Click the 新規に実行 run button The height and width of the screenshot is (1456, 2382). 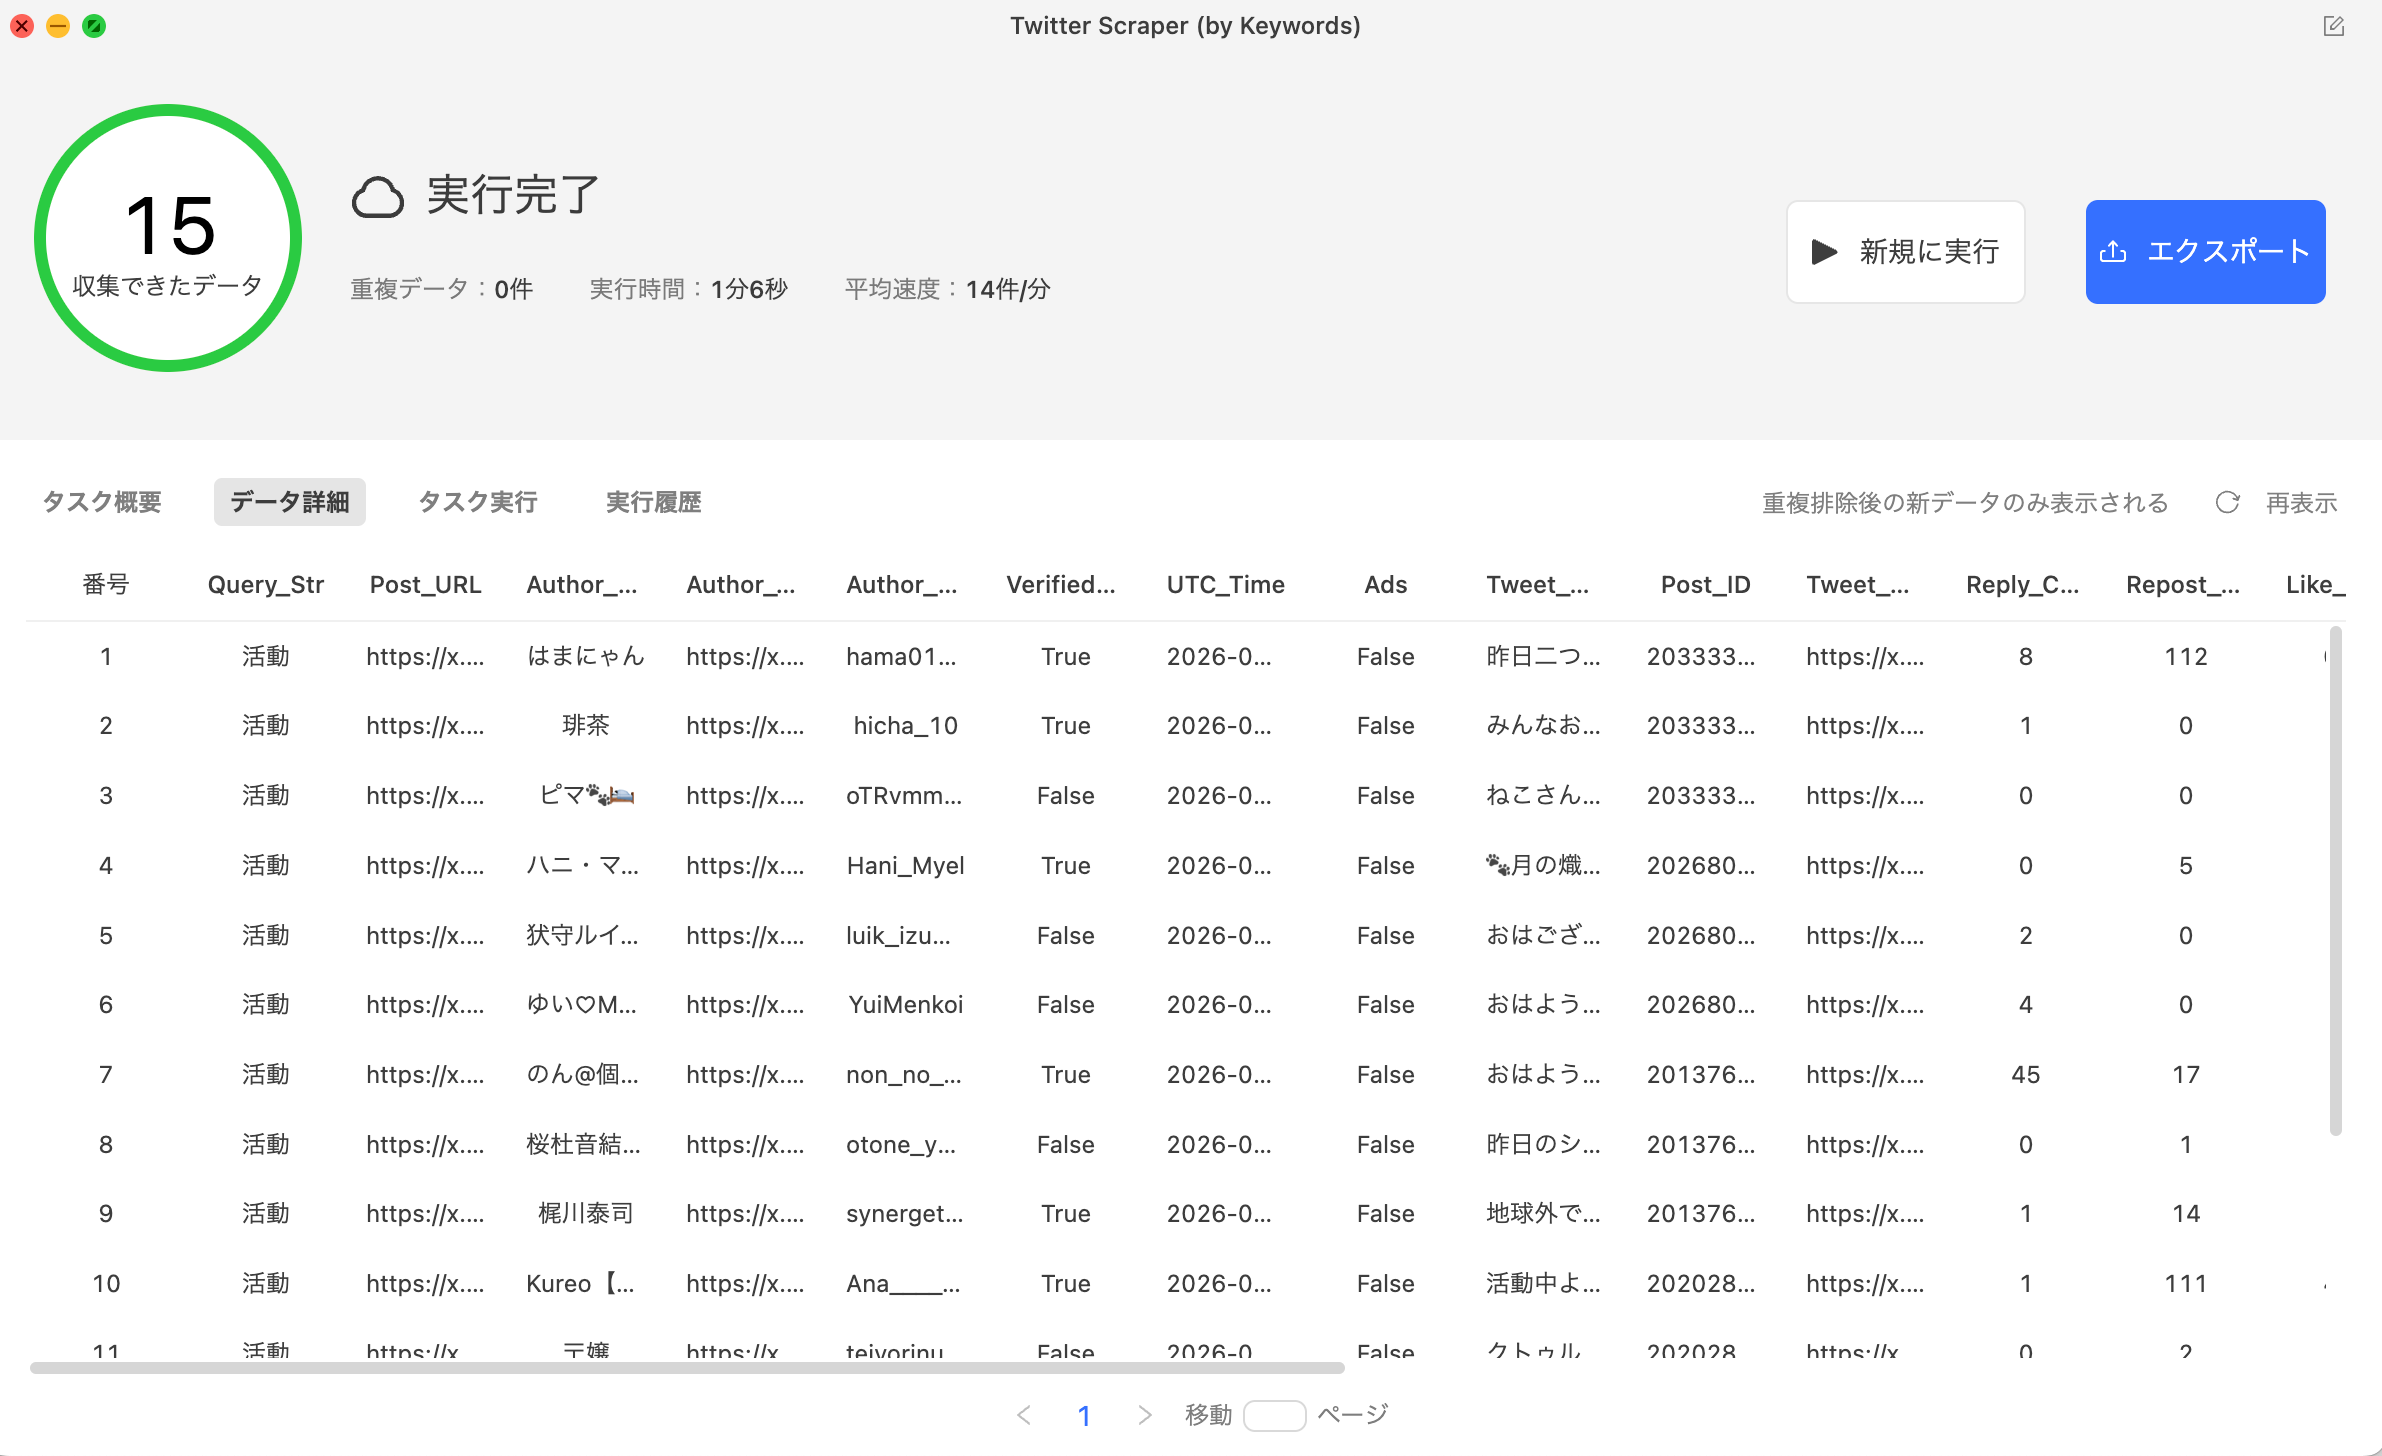click(1905, 252)
